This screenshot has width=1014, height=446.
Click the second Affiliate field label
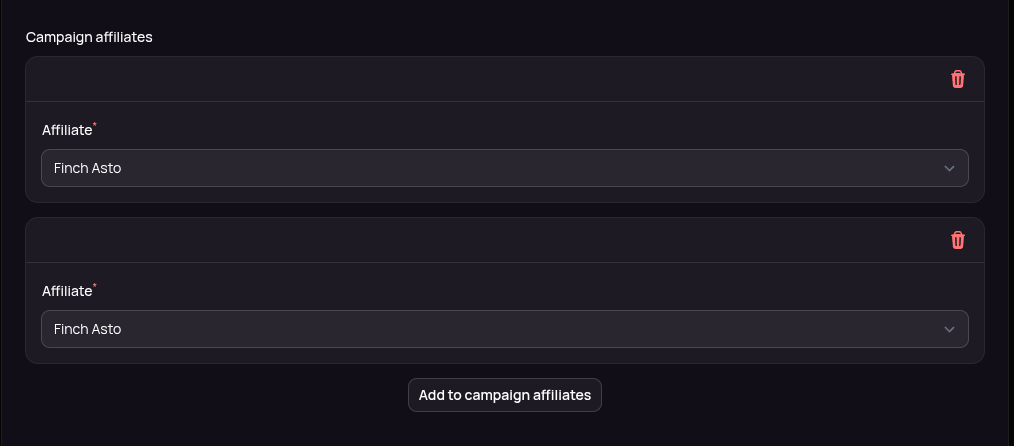(x=67, y=291)
